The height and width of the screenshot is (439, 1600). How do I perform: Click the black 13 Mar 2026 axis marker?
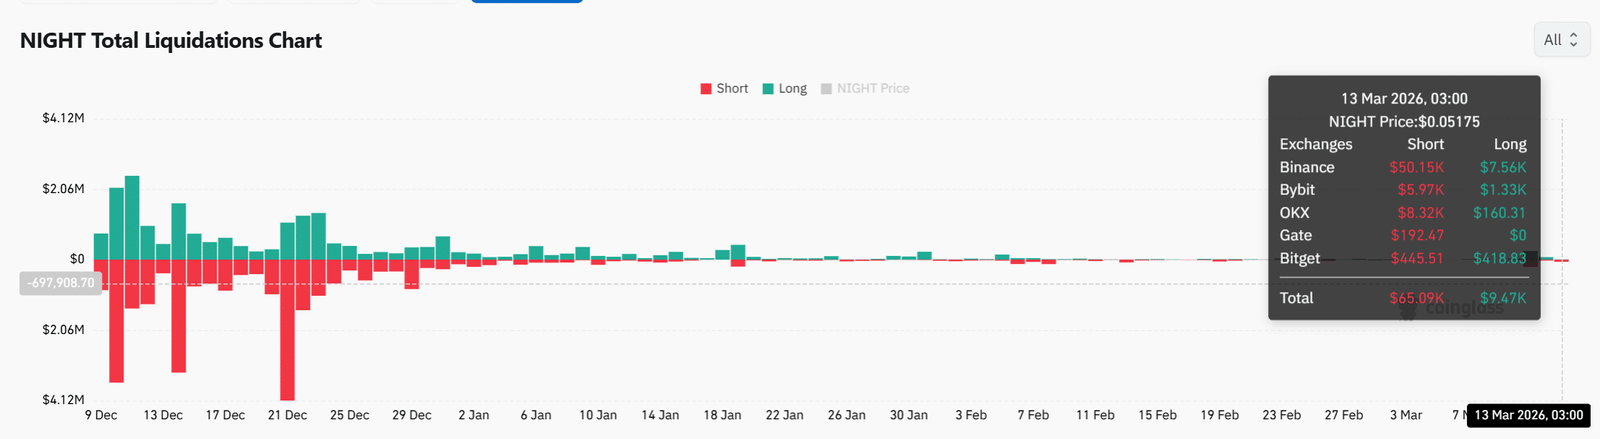[x=1528, y=415]
